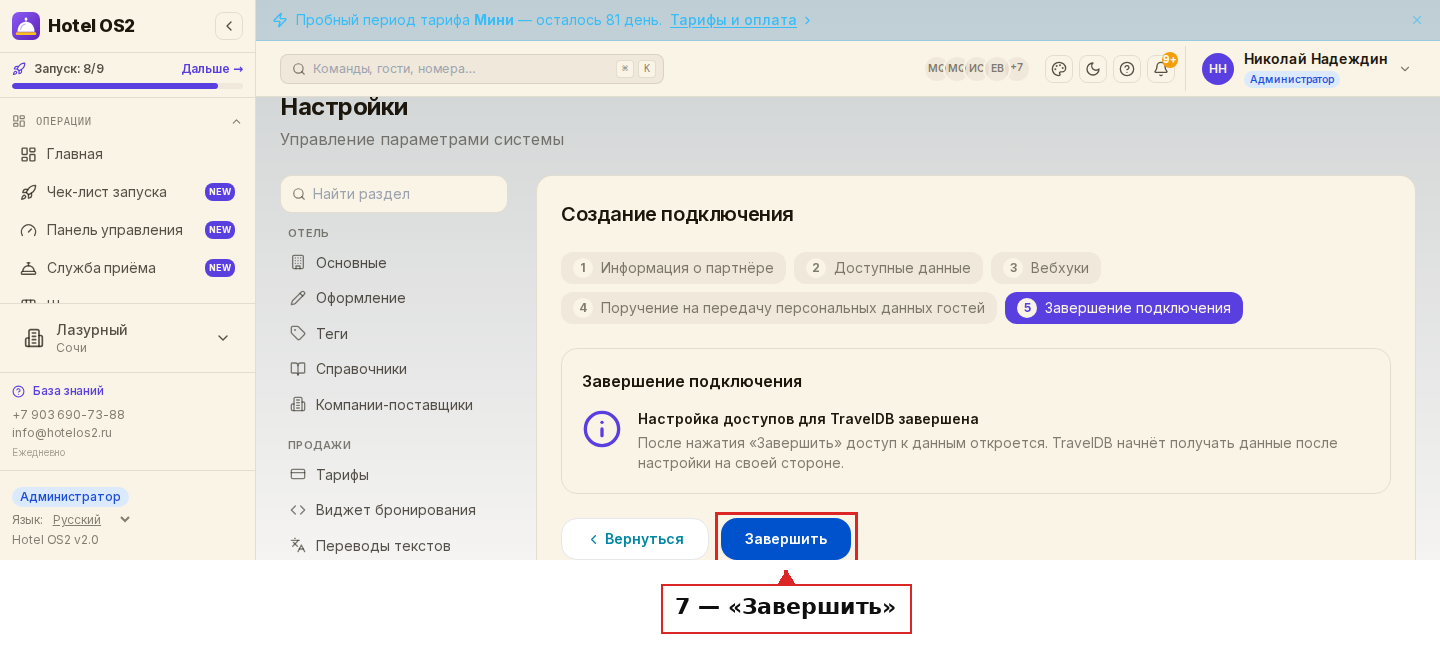The image size is (1440, 657).
Task: Open the color theme palette icon
Action: [x=1059, y=69]
